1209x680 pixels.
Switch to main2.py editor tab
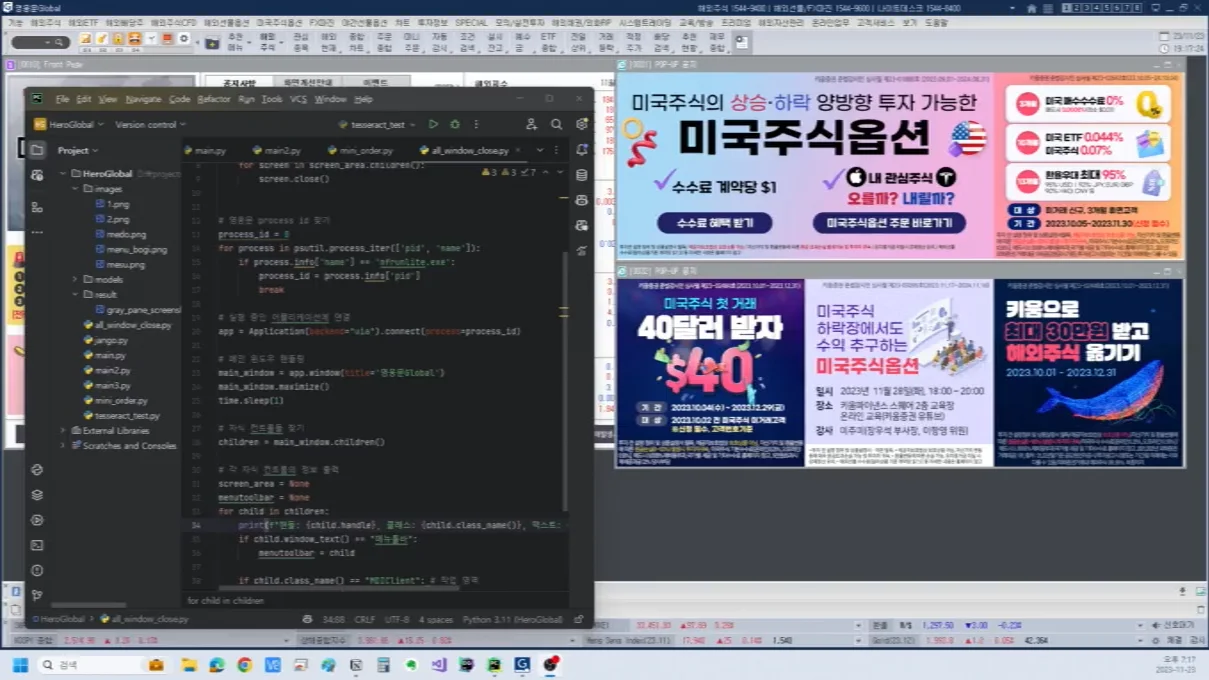tap(276, 150)
